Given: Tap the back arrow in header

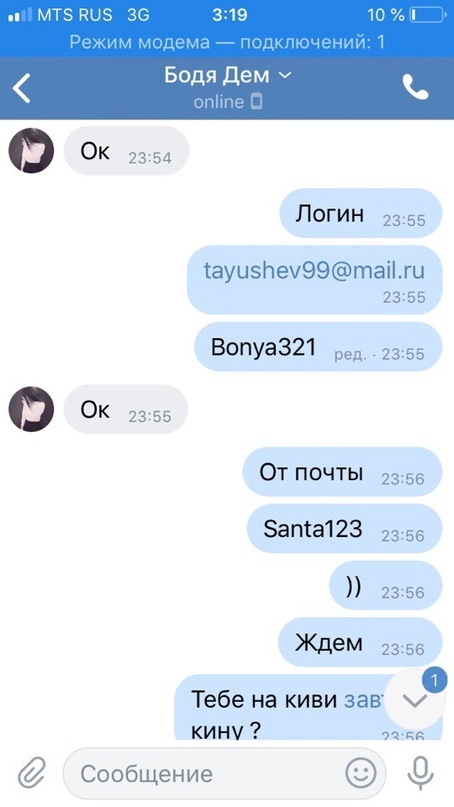Looking at the screenshot, I should 22,88.
